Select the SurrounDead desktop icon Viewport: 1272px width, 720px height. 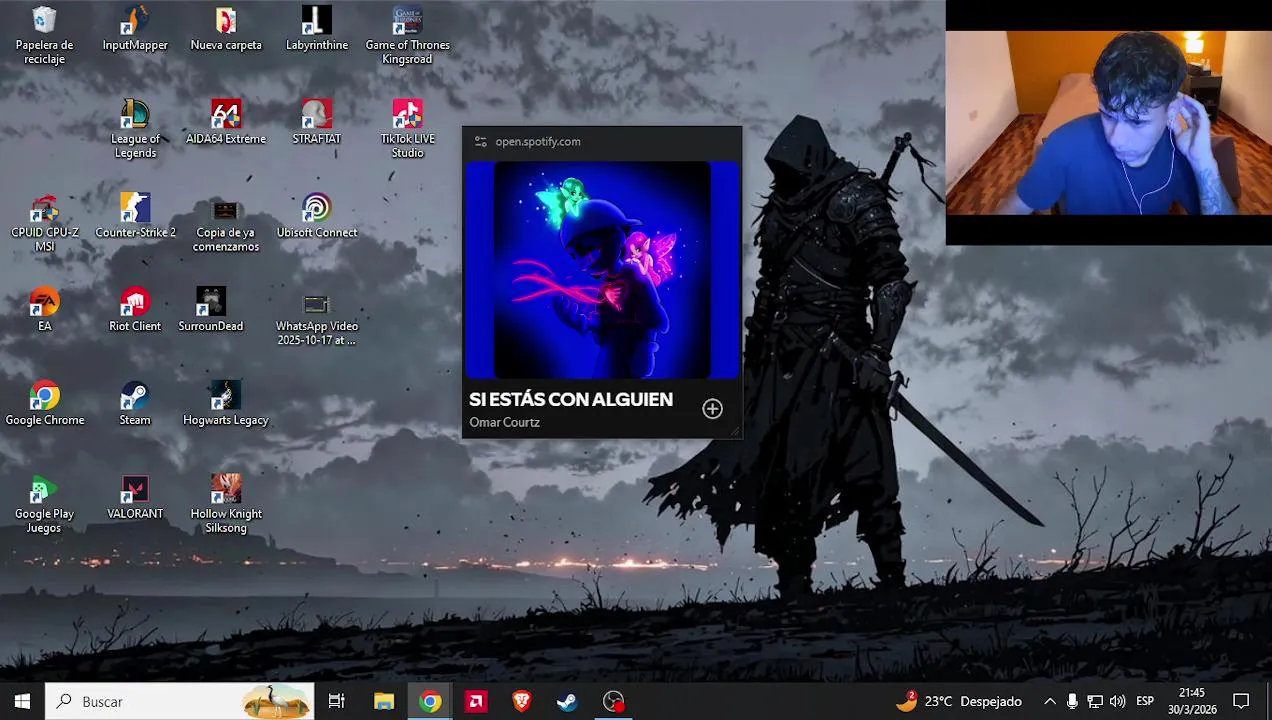point(211,310)
